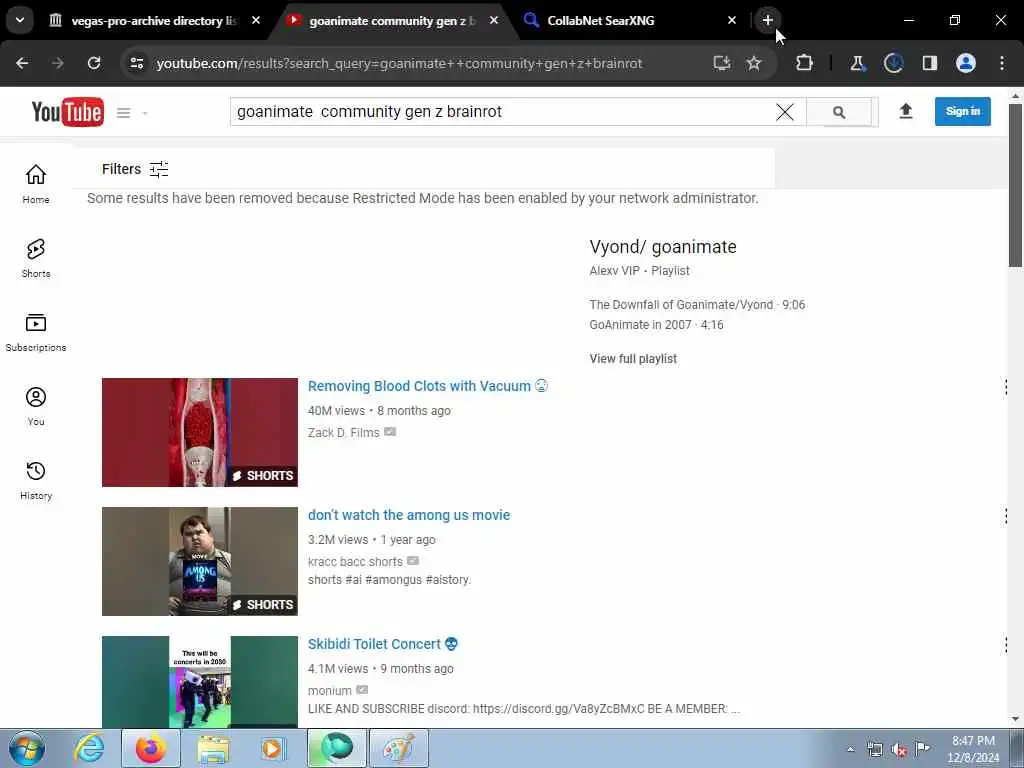Open Skibidi Toilet Concert video title

(x=383, y=644)
